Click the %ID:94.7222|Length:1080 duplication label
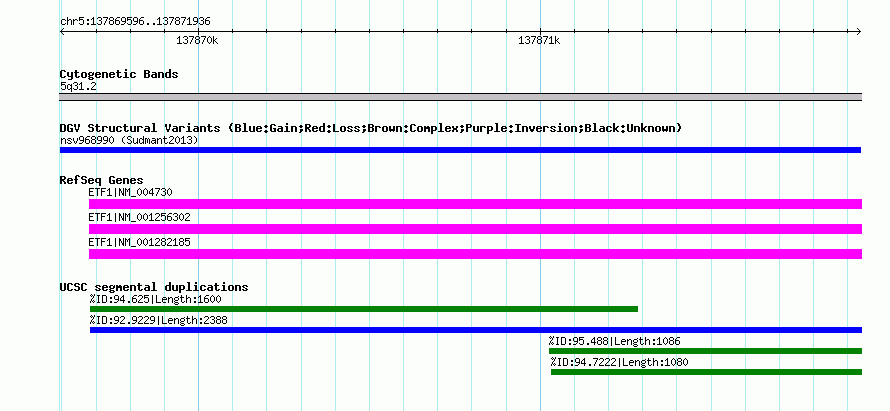 (619, 362)
